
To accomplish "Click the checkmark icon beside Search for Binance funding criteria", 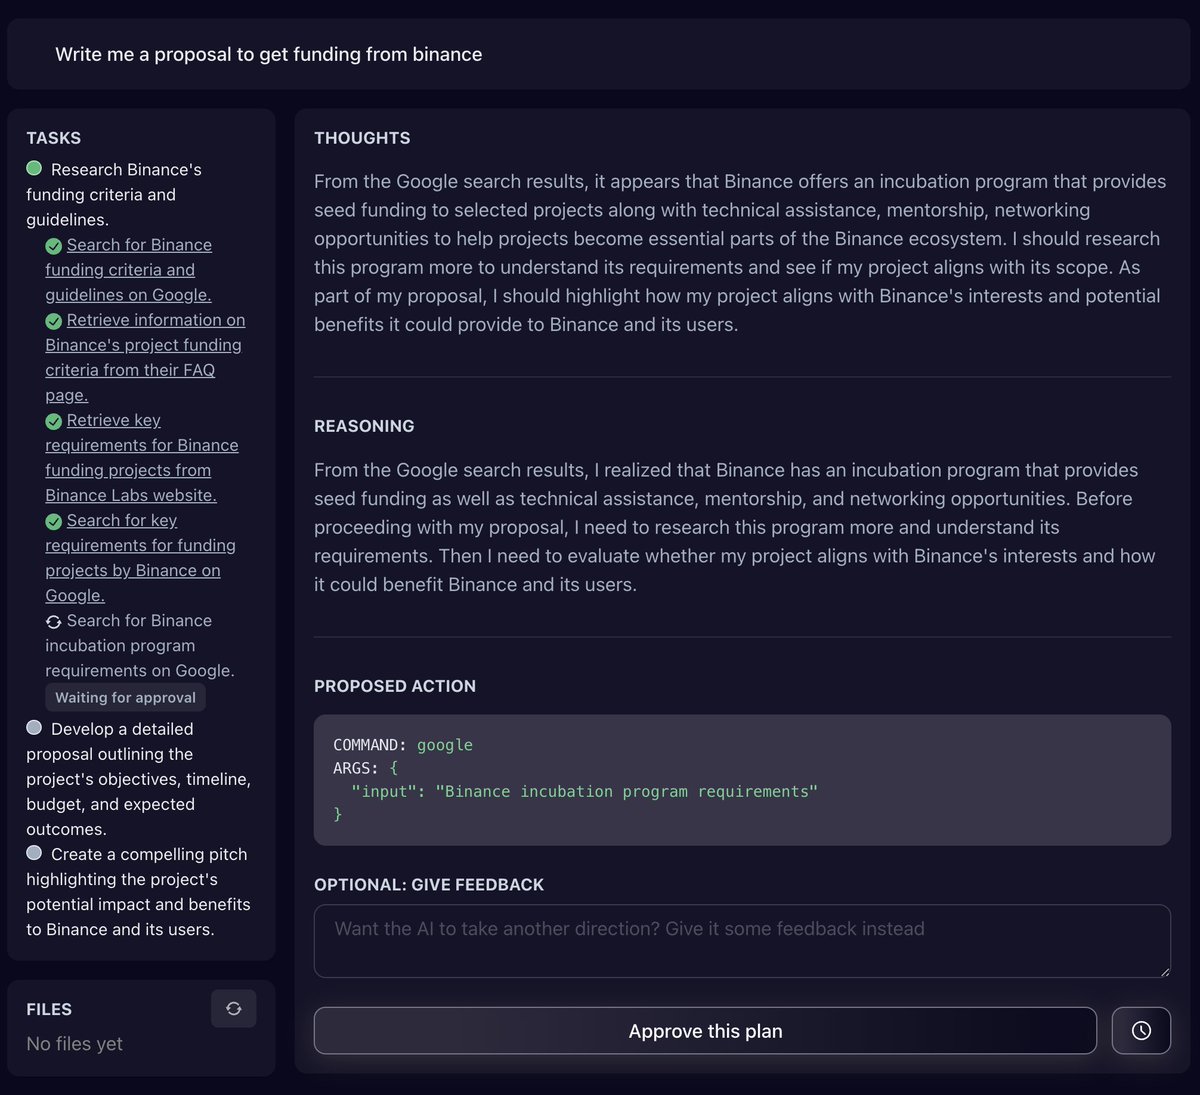I will pyautogui.click(x=54, y=246).
